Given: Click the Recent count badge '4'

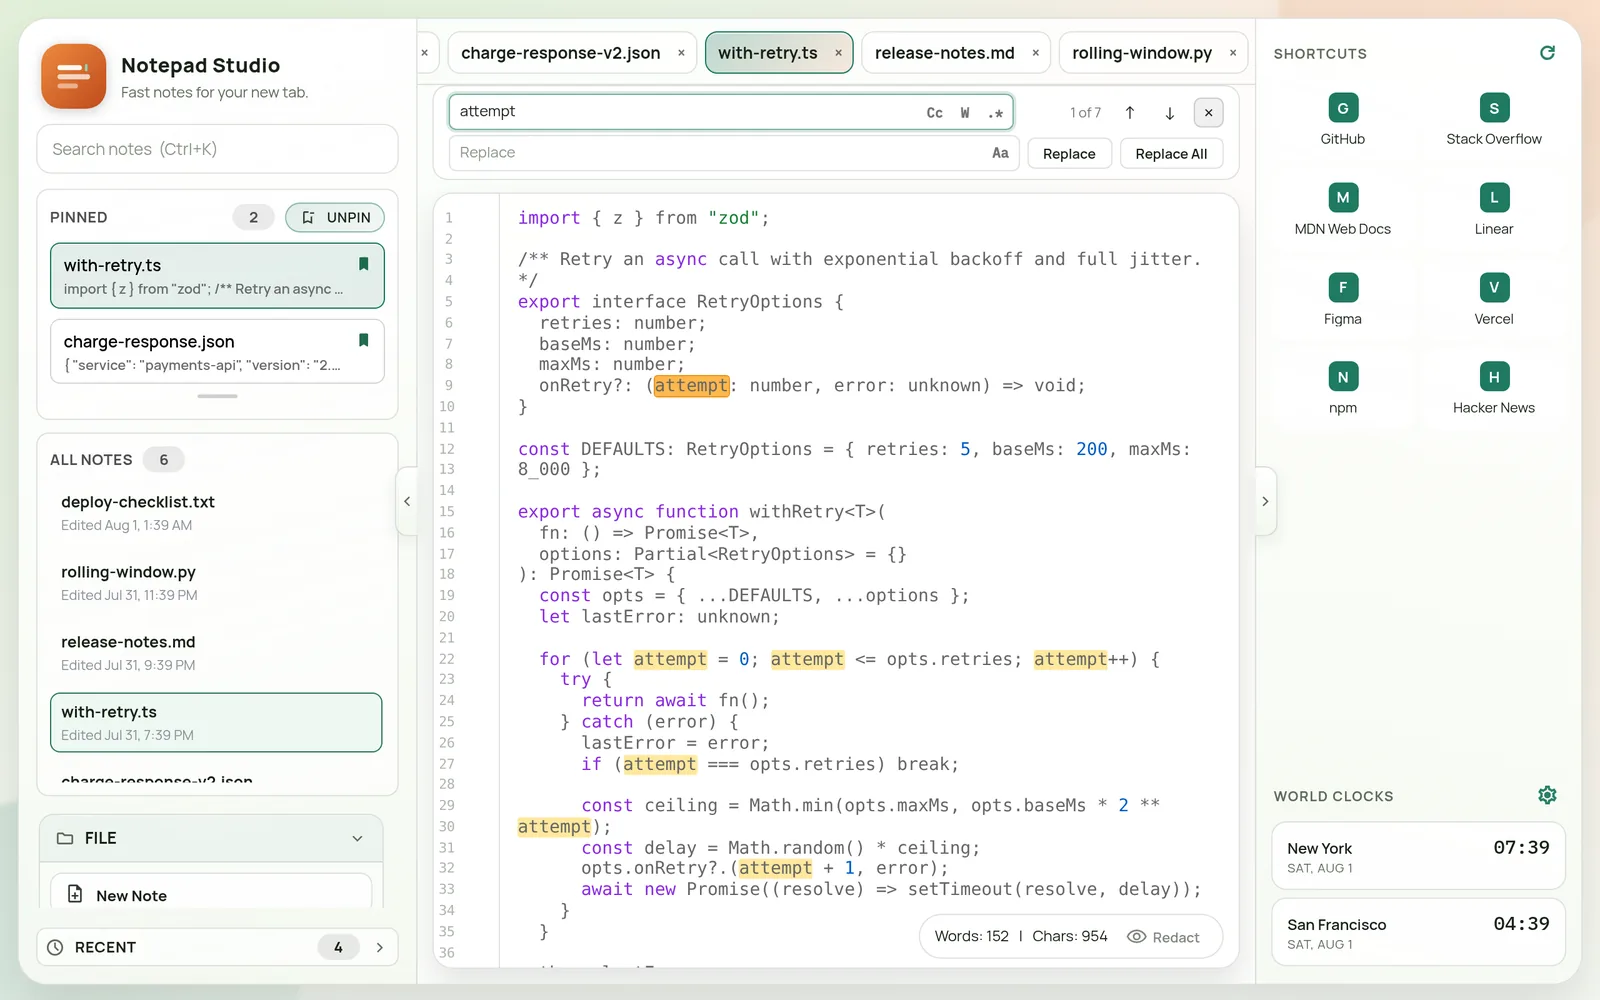Looking at the screenshot, I should pos(338,947).
